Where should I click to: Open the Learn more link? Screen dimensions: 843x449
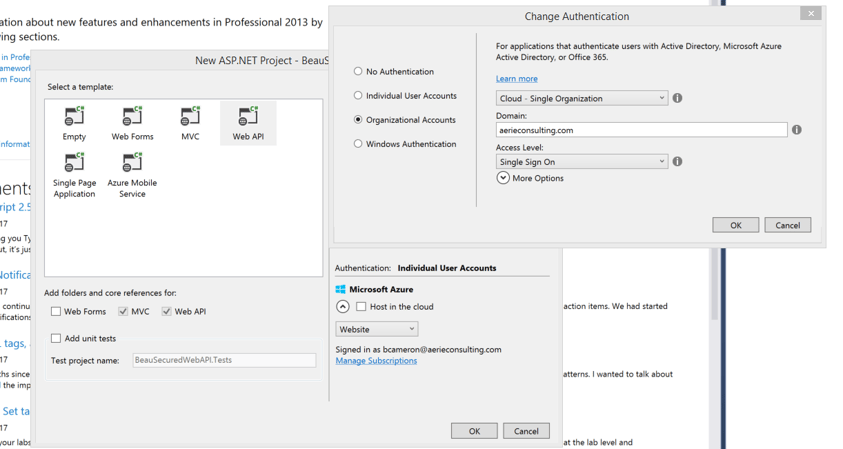517,79
